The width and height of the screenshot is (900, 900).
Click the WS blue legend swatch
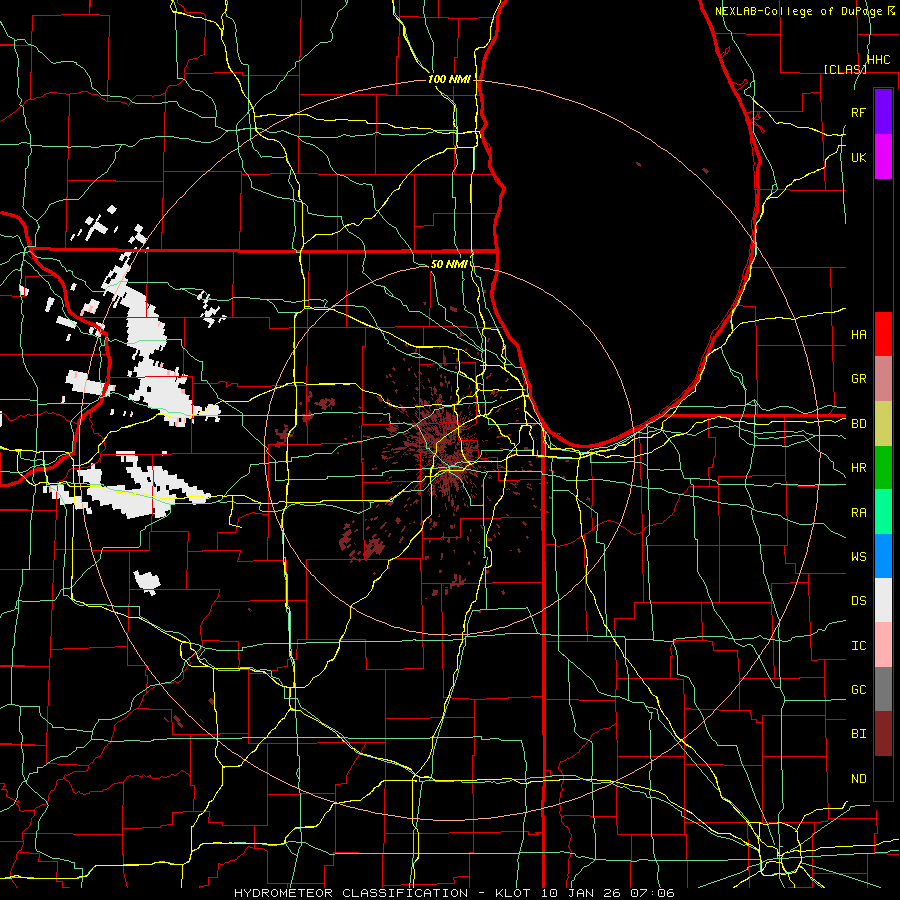(883, 556)
